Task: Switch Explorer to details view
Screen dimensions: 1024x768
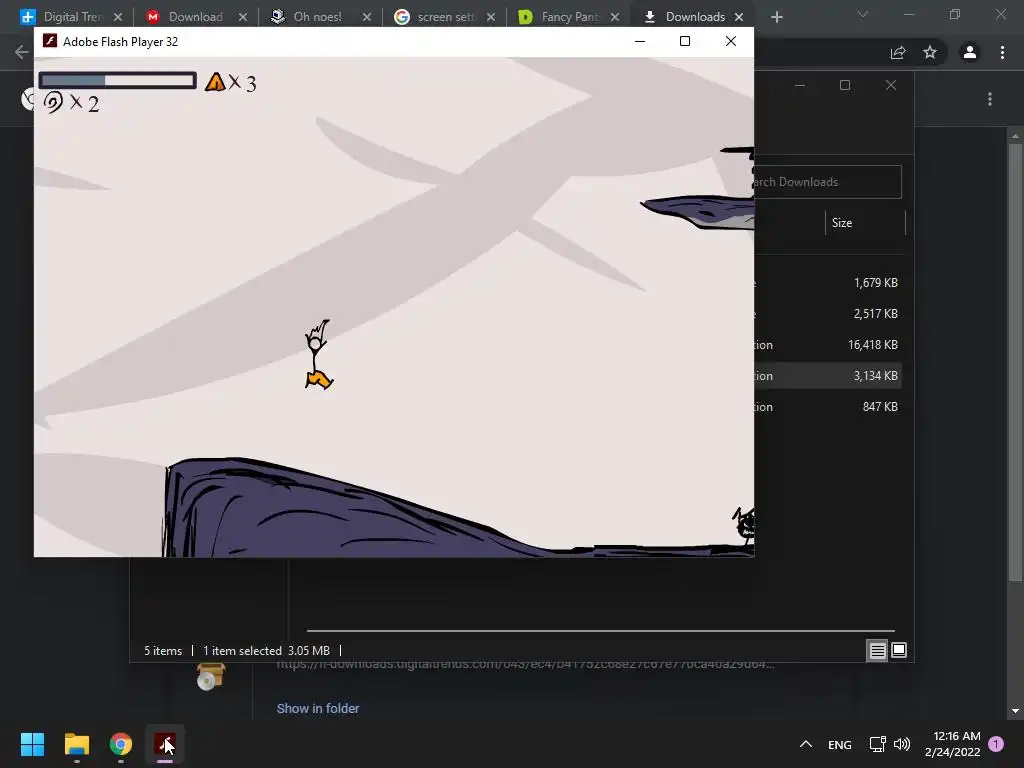Action: tap(877, 650)
